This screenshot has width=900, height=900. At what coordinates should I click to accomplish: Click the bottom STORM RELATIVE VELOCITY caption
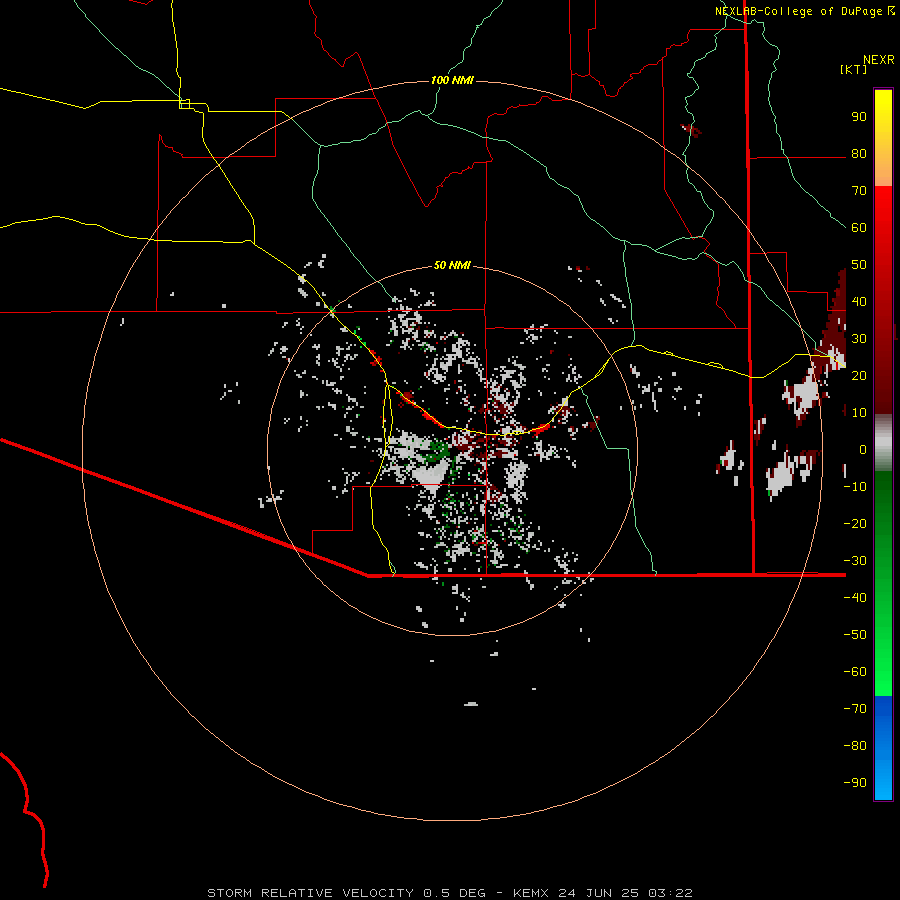449,893
